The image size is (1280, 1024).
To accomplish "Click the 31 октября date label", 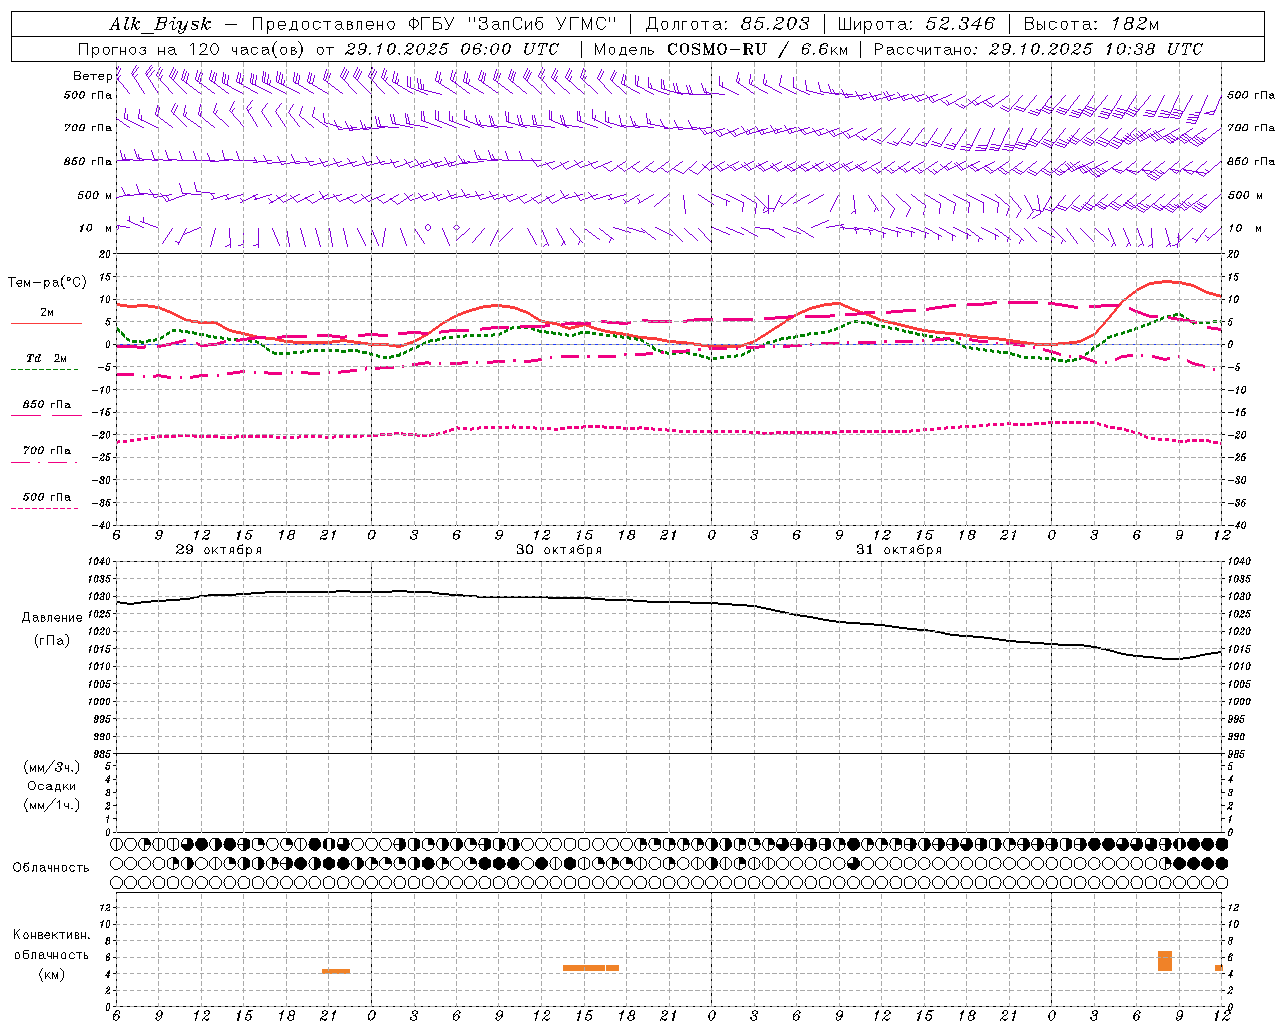I will click(899, 550).
